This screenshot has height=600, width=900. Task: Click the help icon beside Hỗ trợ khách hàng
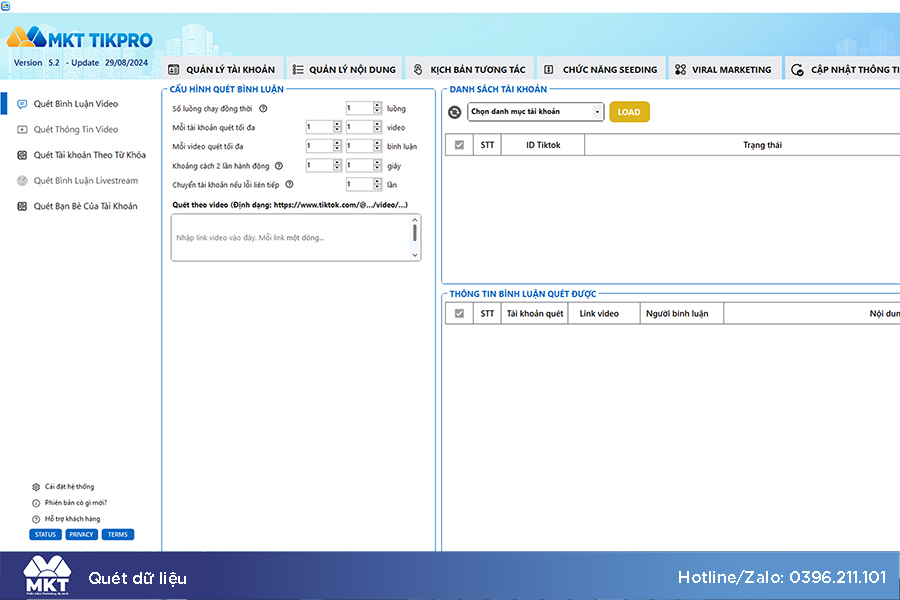(36, 519)
